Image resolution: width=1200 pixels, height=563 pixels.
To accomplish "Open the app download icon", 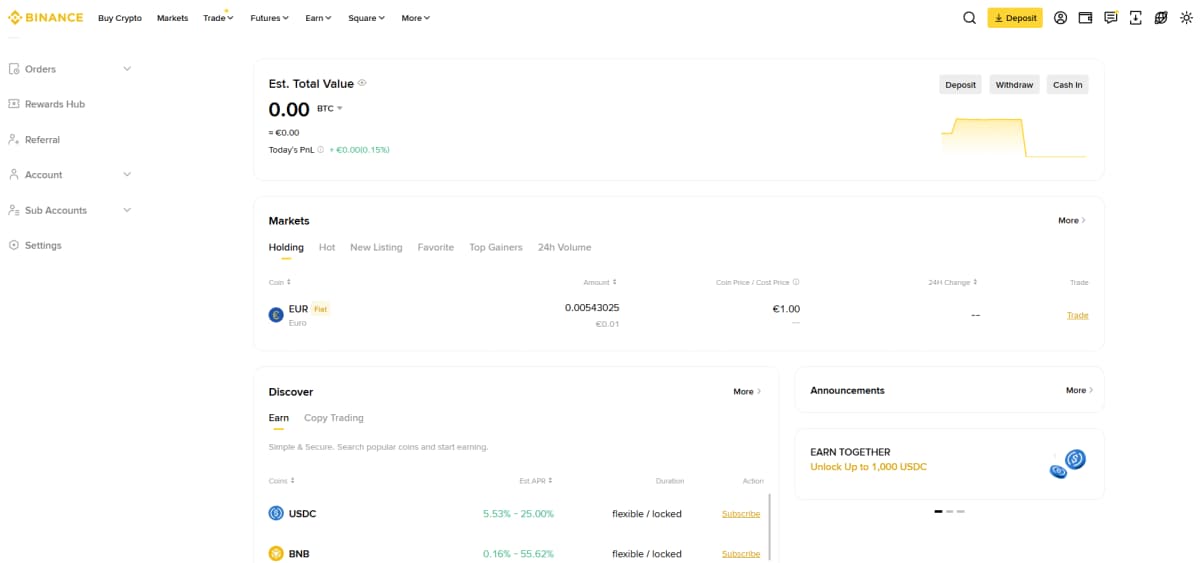I will point(1136,18).
